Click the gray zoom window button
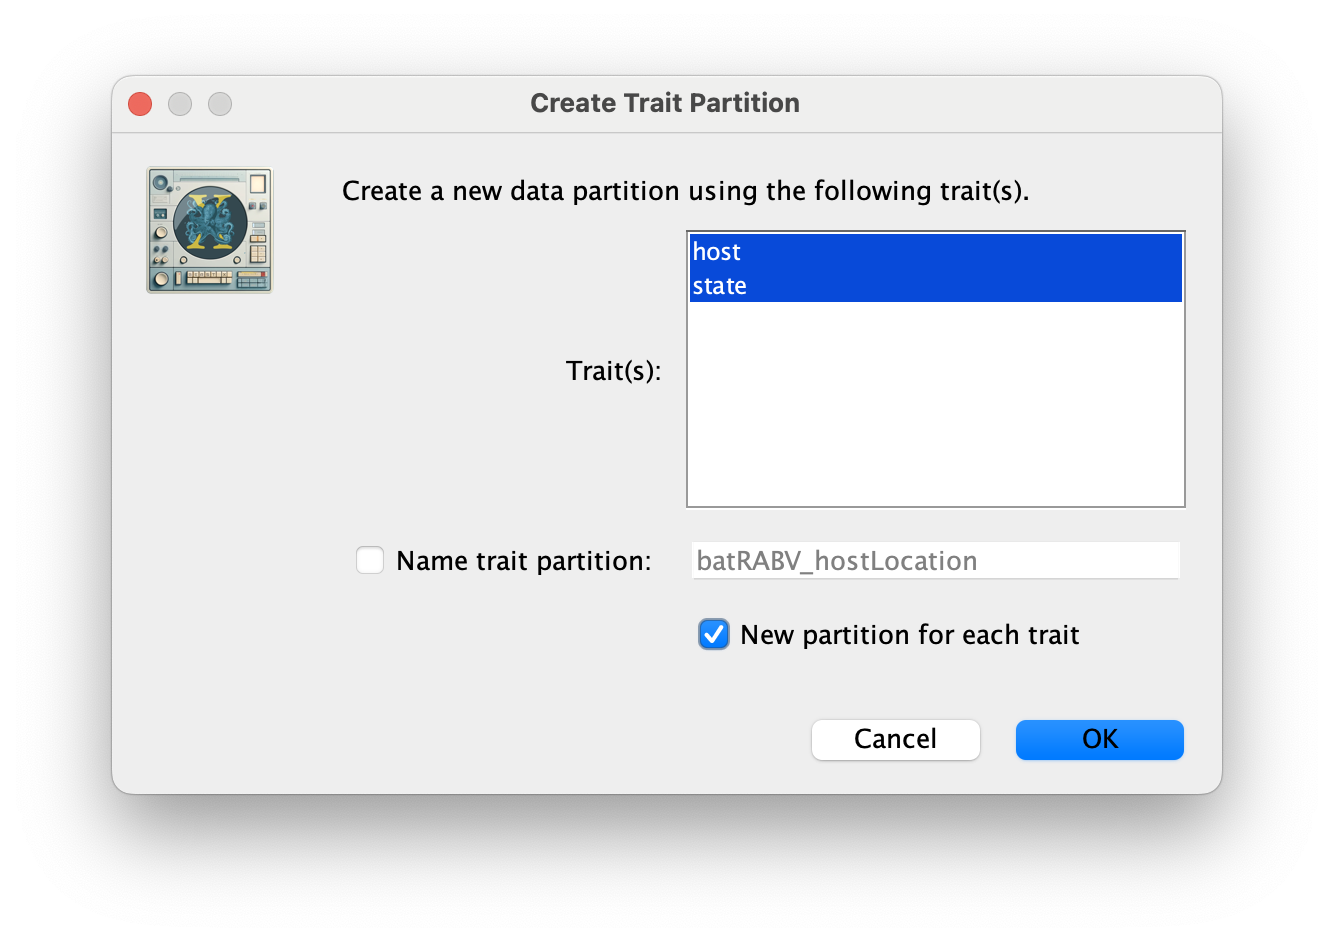Image resolution: width=1334 pixels, height=942 pixels. point(220,104)
